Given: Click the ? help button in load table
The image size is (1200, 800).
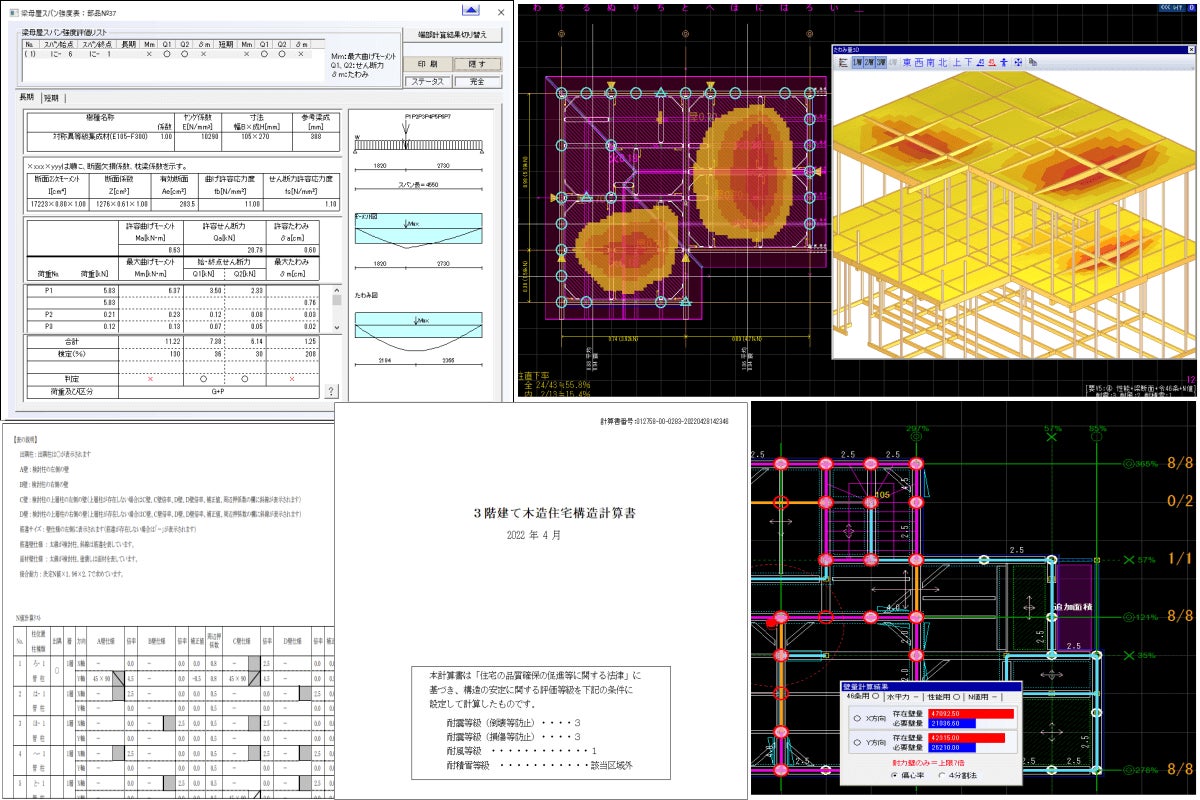Looking at the screenshot, I should point(331,391).
